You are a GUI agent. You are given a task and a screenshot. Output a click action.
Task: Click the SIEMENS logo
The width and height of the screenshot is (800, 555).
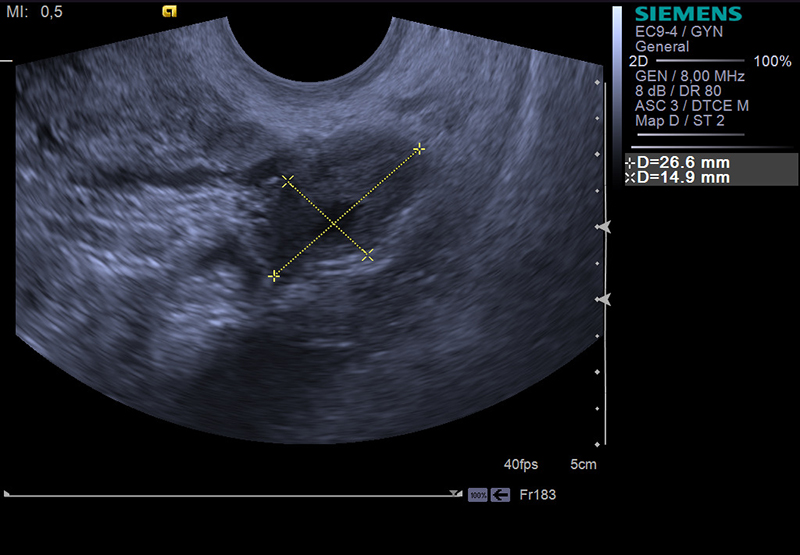[x=688, y=14]
